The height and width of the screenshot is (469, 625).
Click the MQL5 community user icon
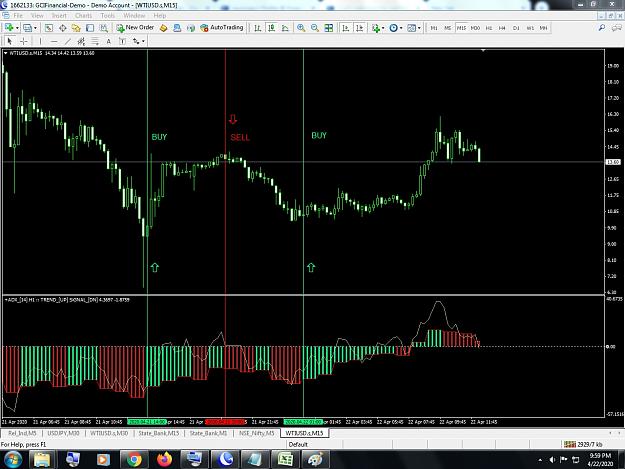(177, 28)
